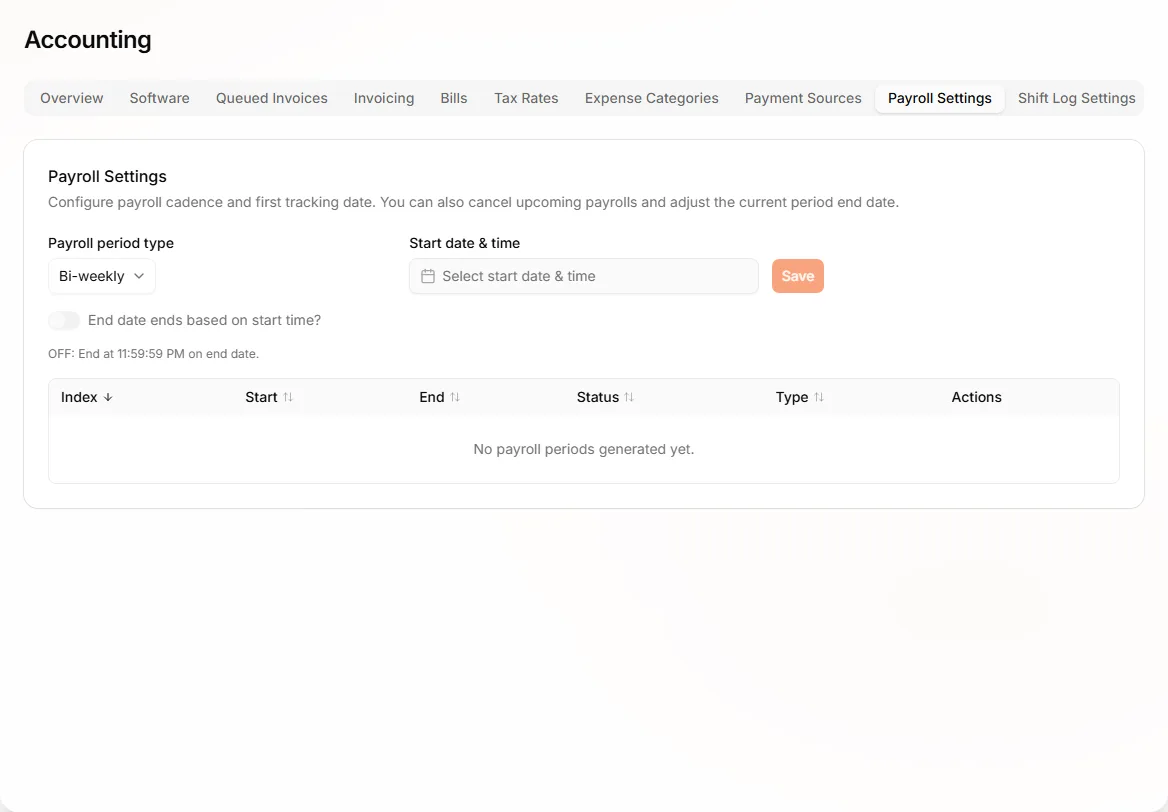Click the Accounting page heading

(88, 39)
